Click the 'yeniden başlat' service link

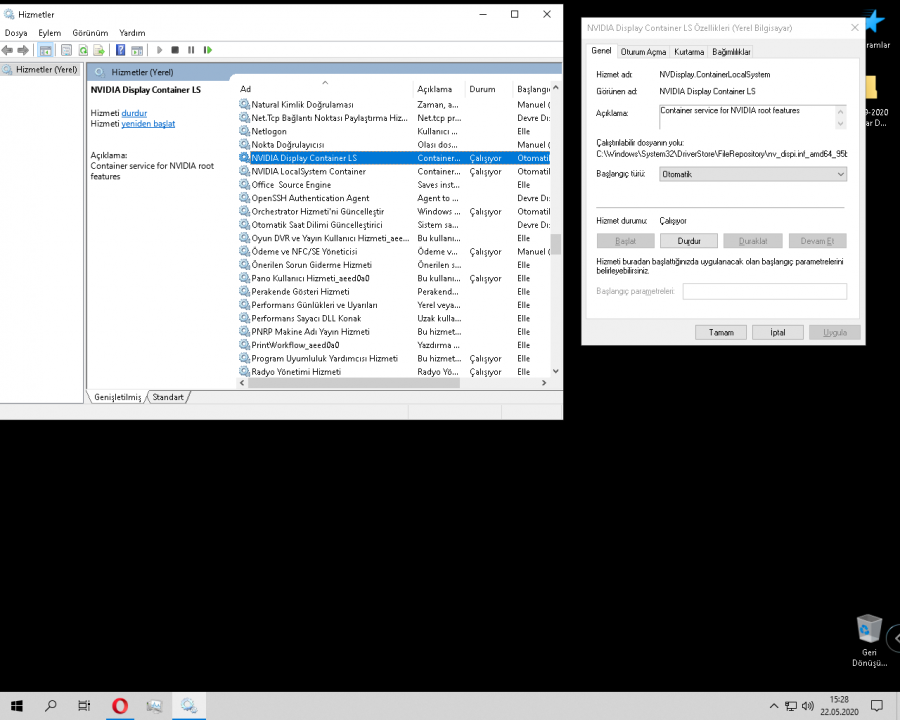point(148,123)
